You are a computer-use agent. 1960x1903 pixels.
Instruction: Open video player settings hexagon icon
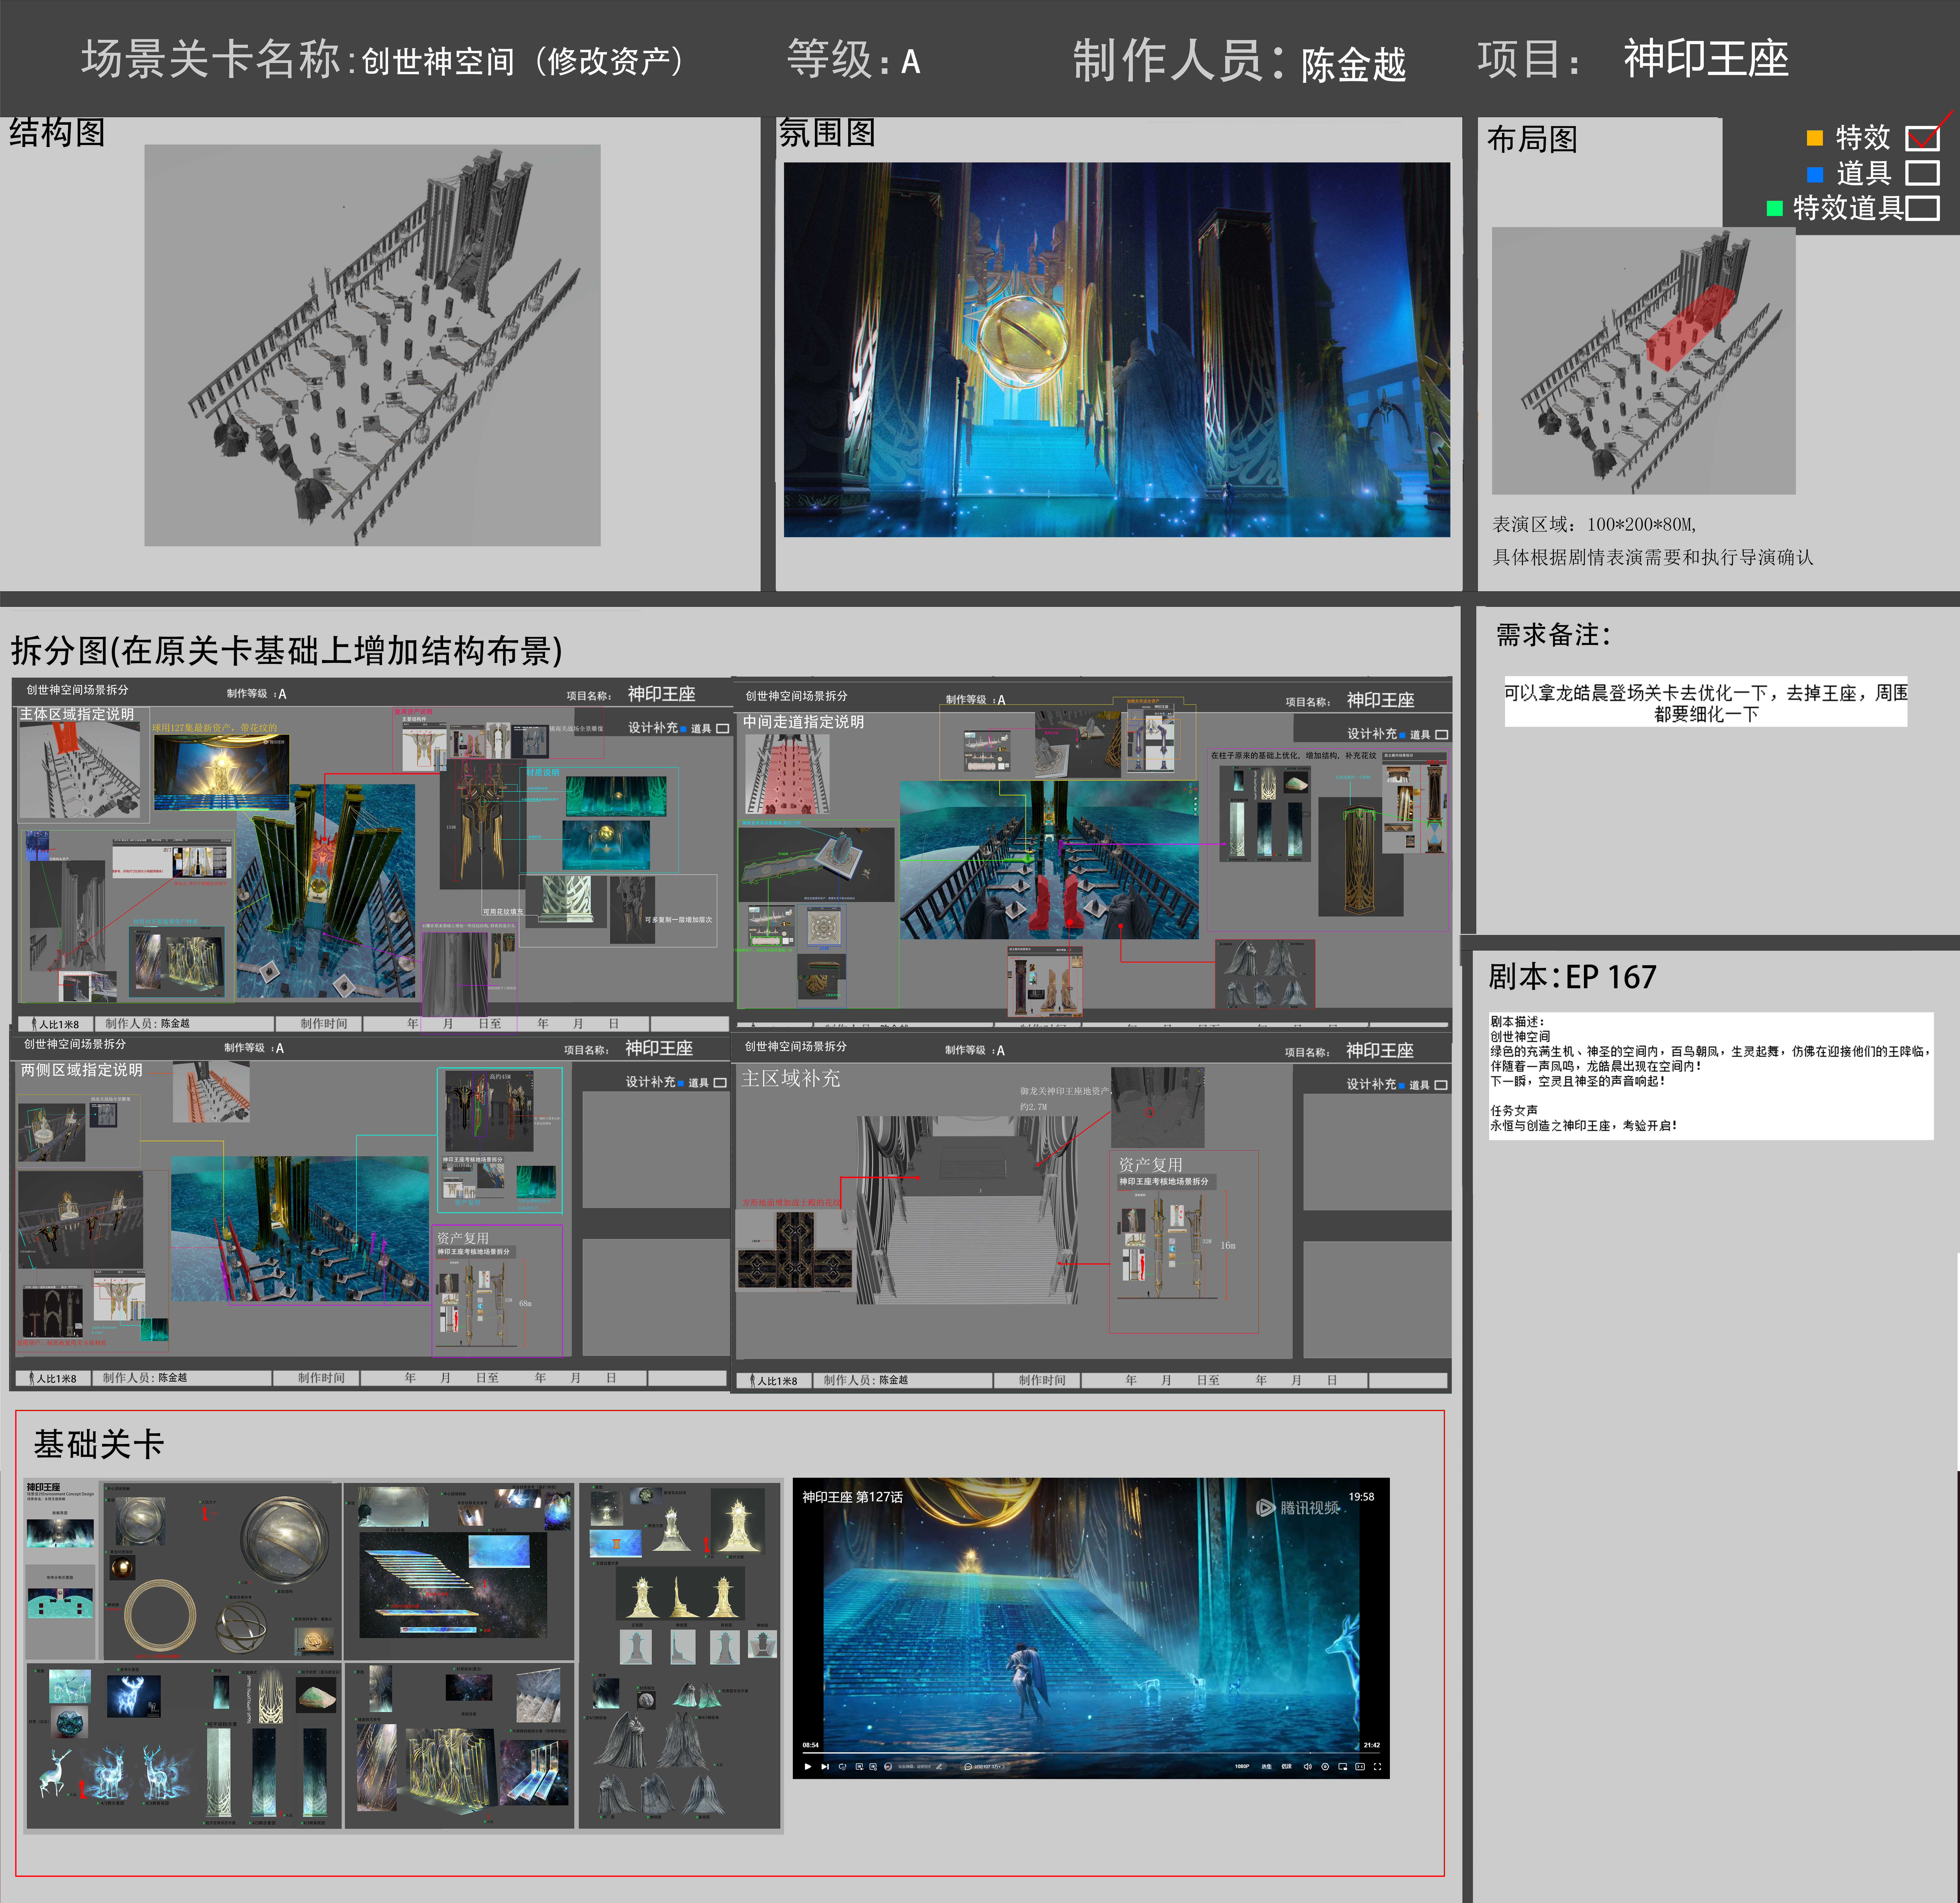point(1325,1767)
